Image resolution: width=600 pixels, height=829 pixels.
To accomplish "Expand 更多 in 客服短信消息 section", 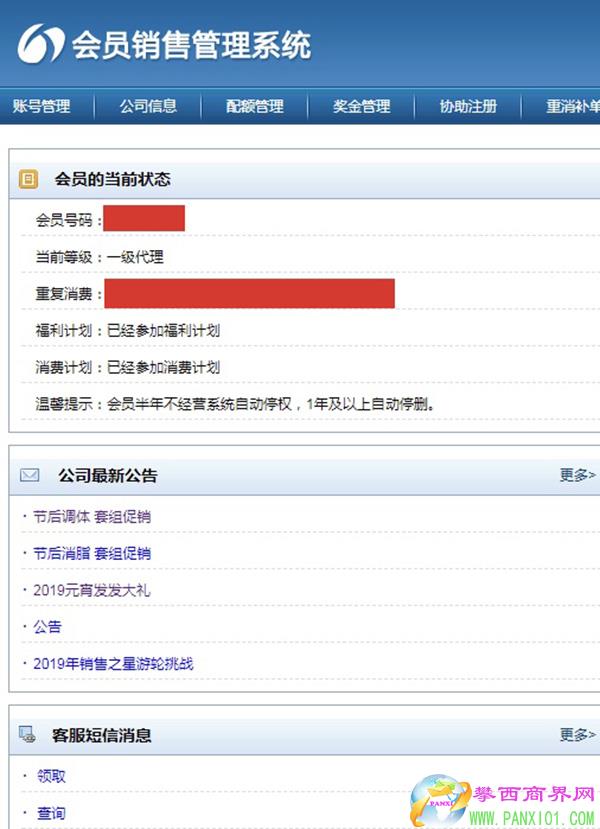I will pyautogui.click(x=577, y=735).
